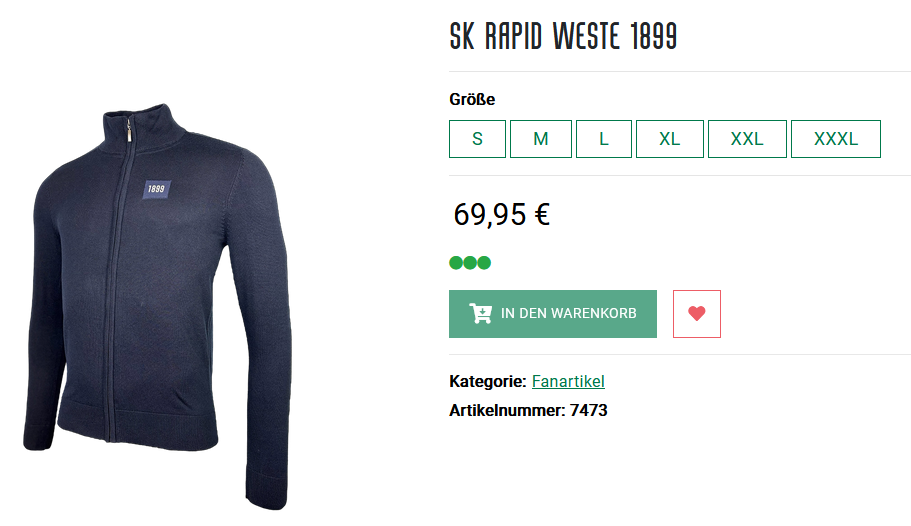Image resolution: width=911 pixels, height=526 pixels.
Task: Click the jacket zipper pull
Action: point(128,130)
